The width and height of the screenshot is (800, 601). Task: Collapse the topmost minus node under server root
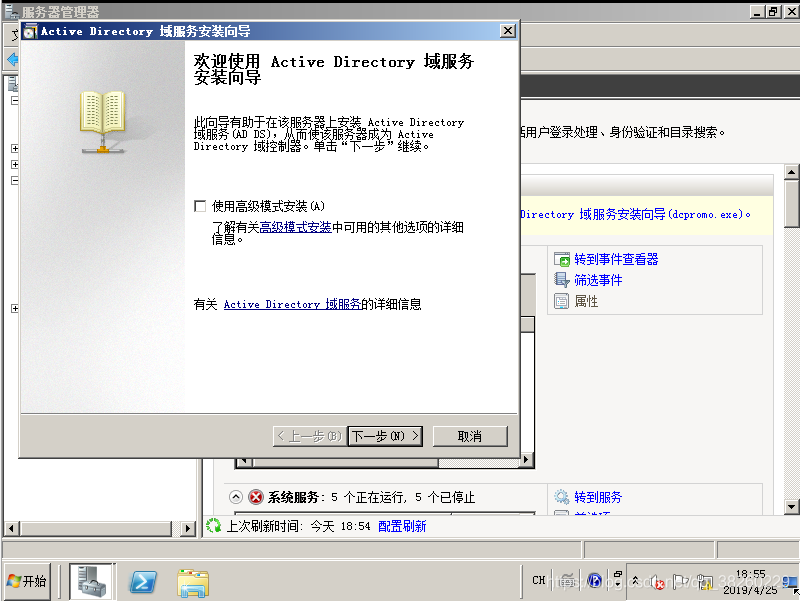[15, 101]
